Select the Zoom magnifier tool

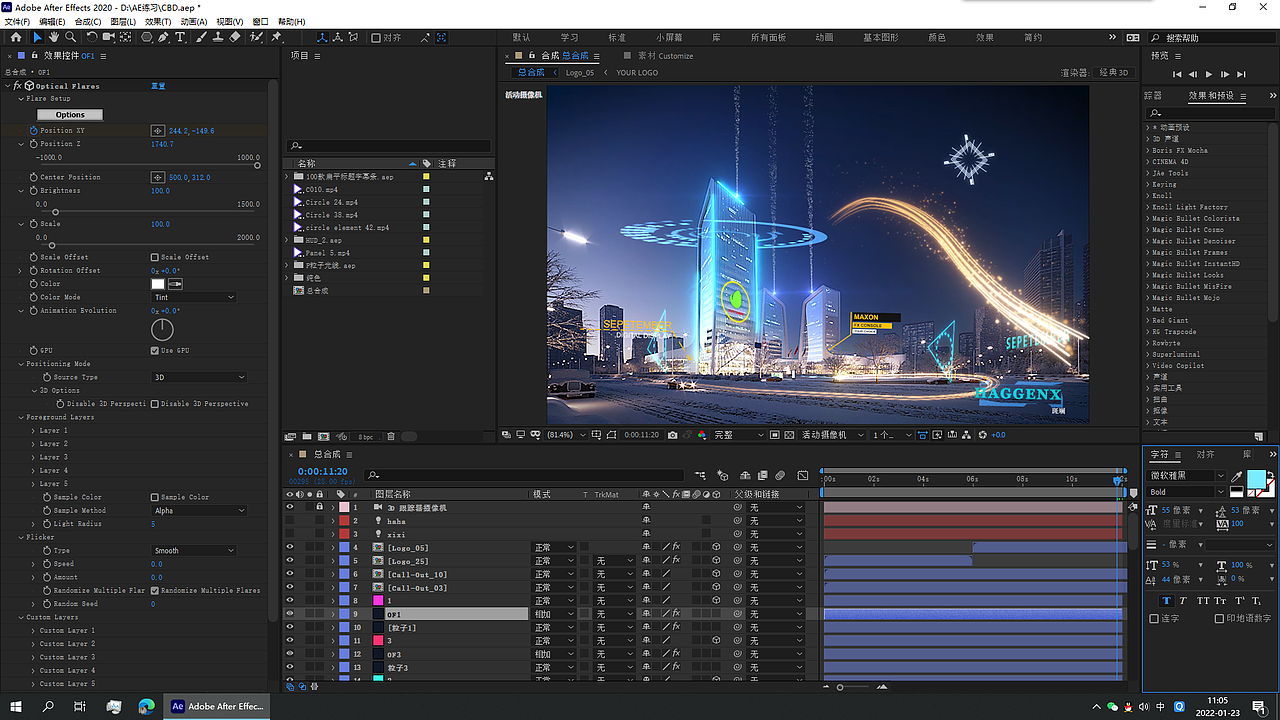click(x=70, y=37)
